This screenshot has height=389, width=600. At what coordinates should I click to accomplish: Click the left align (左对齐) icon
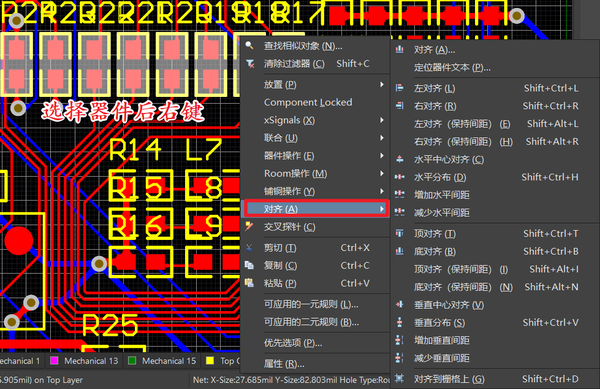click(399, 88)
